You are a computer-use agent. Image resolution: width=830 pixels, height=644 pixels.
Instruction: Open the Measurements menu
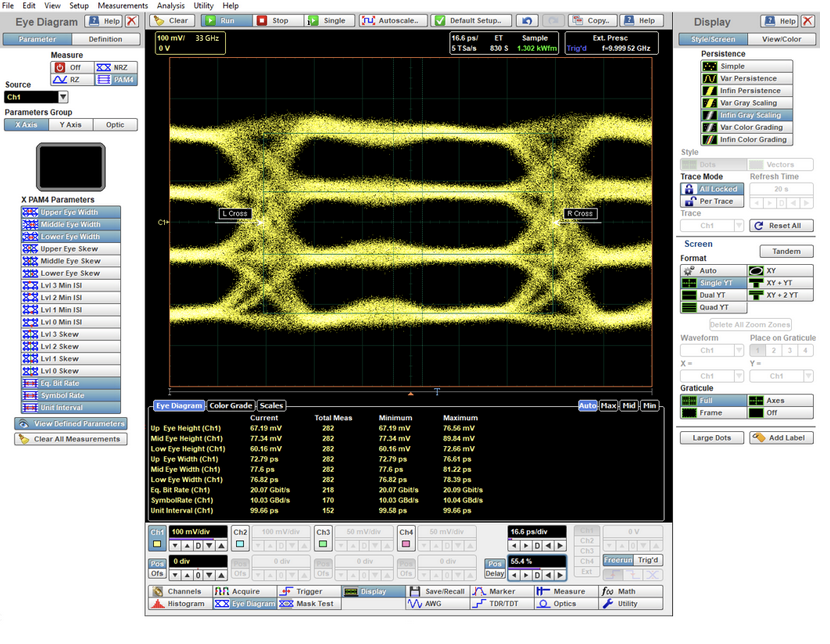(x=122, y=6)
